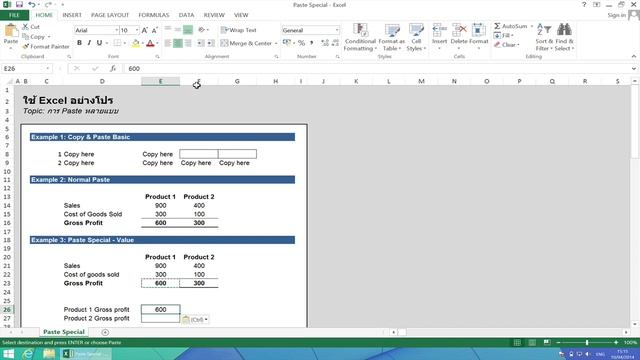Increase the cell indent
The width and height of the screenshot is (640, 360).
click(211, 43)
